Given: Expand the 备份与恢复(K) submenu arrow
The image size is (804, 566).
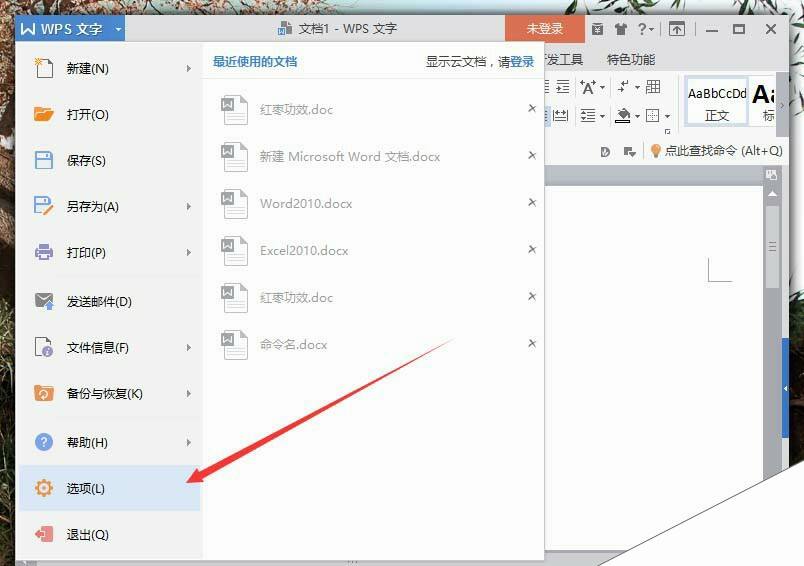Looking at the screenshot, I should (x=189, y=394).
